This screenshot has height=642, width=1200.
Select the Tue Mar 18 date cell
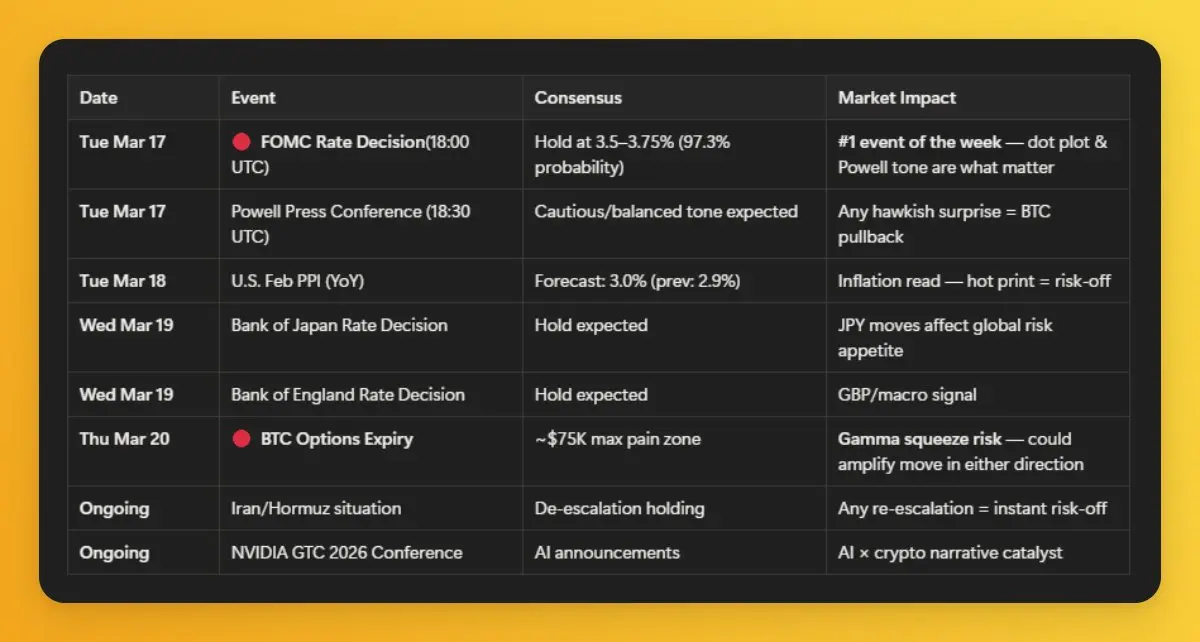click(x=122, y=281)
